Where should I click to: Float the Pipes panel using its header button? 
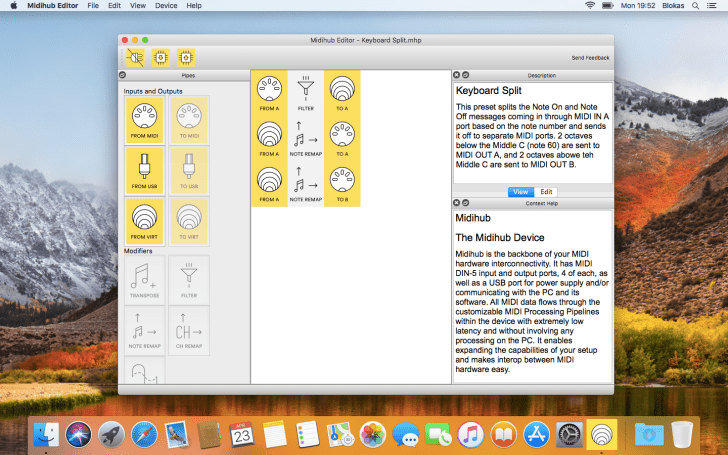pos(123,75)
